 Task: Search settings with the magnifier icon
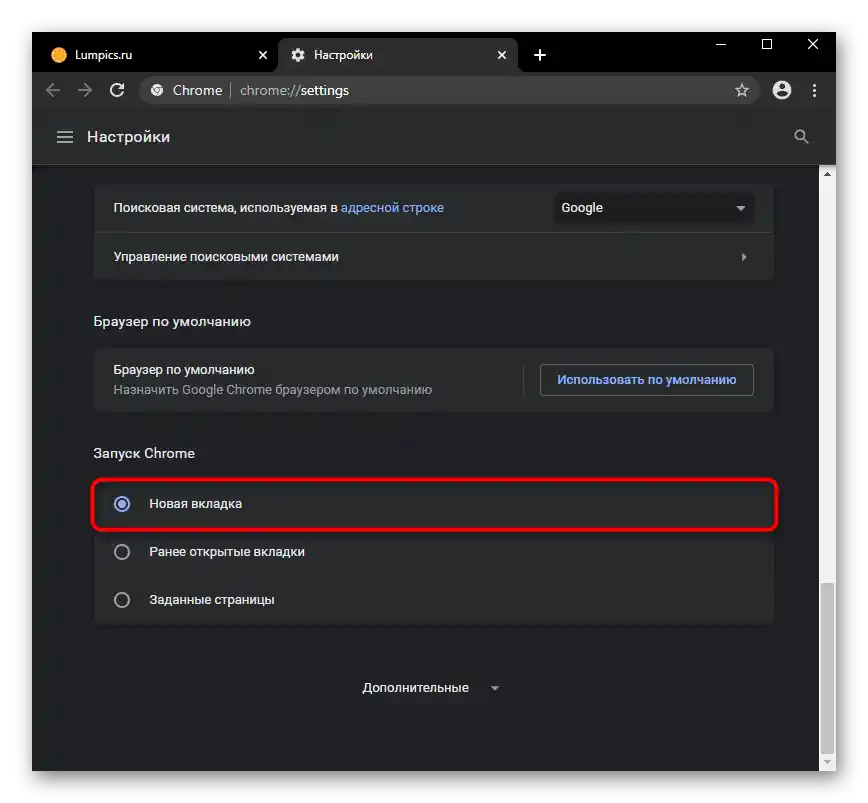pyautogui.click(x=801, y=137)
